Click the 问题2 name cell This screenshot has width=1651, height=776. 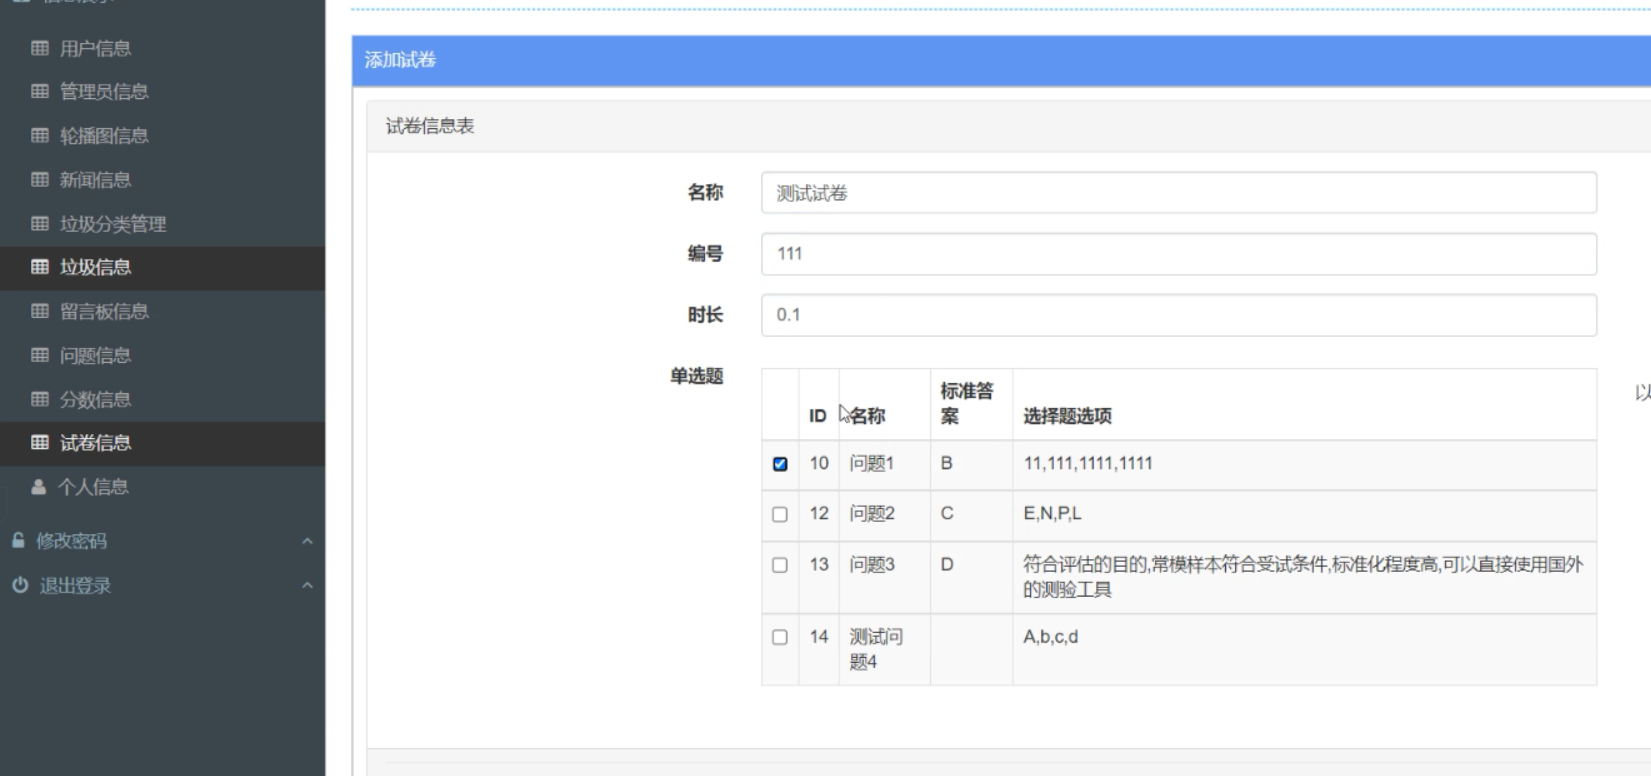pos(872,514)
